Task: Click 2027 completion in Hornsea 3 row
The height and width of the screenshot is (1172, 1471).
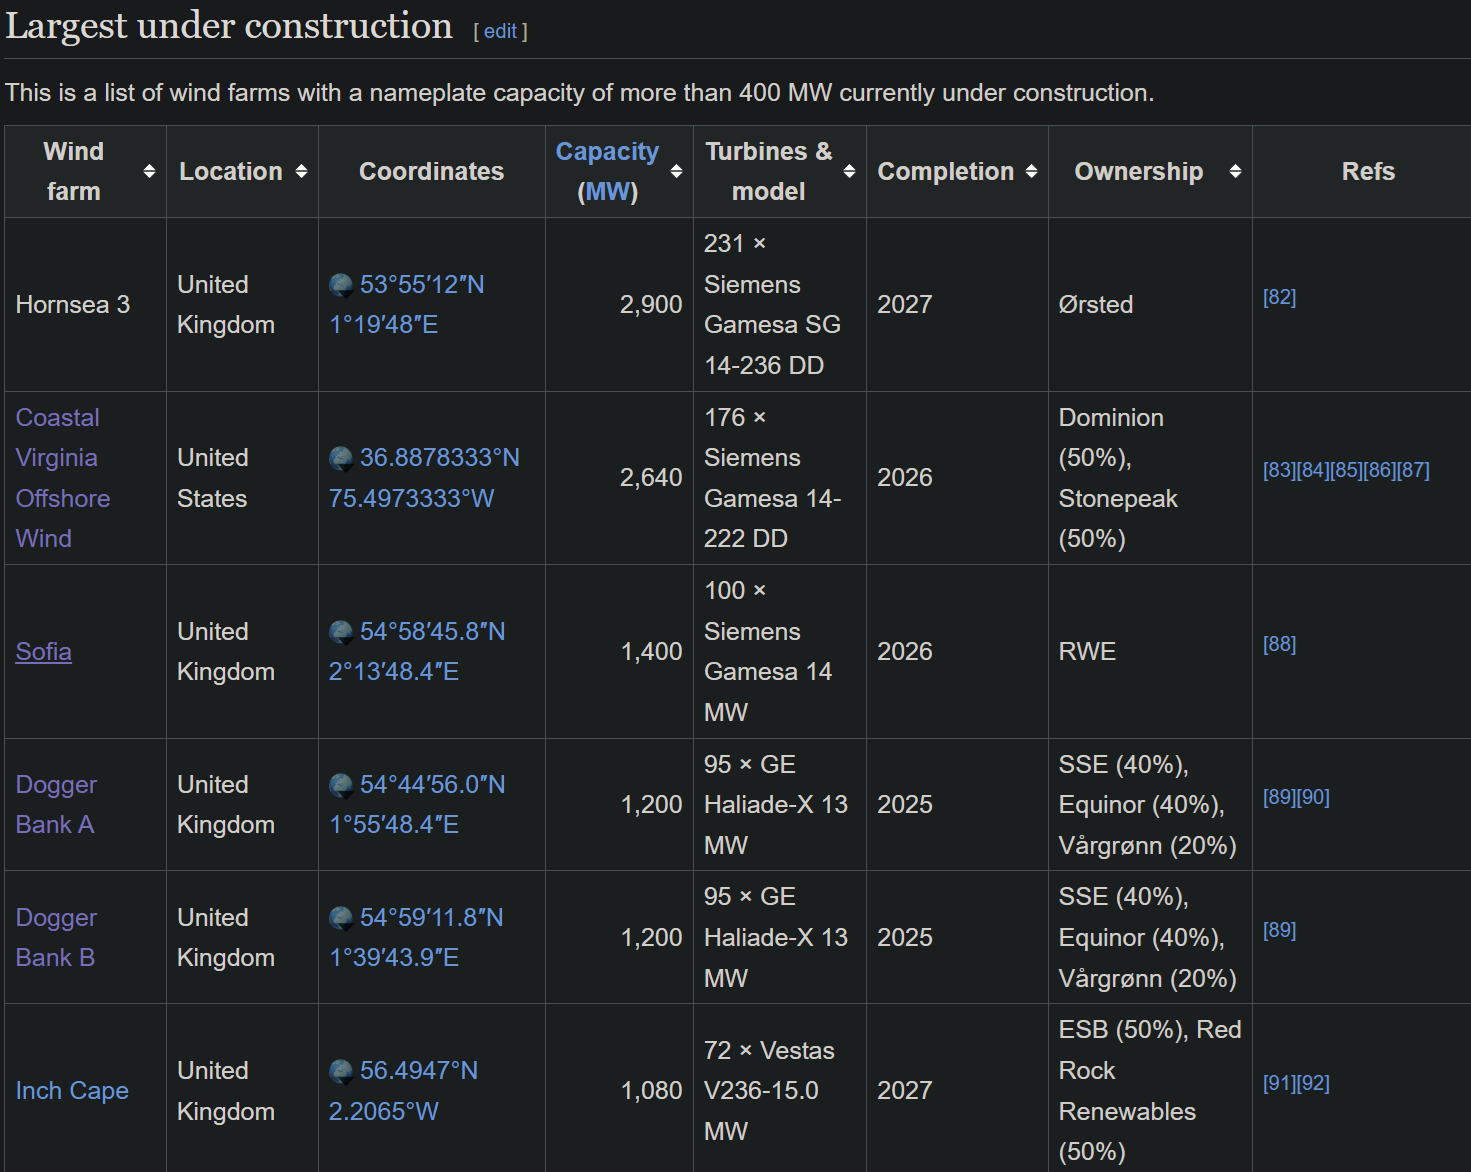Action: 905,304
